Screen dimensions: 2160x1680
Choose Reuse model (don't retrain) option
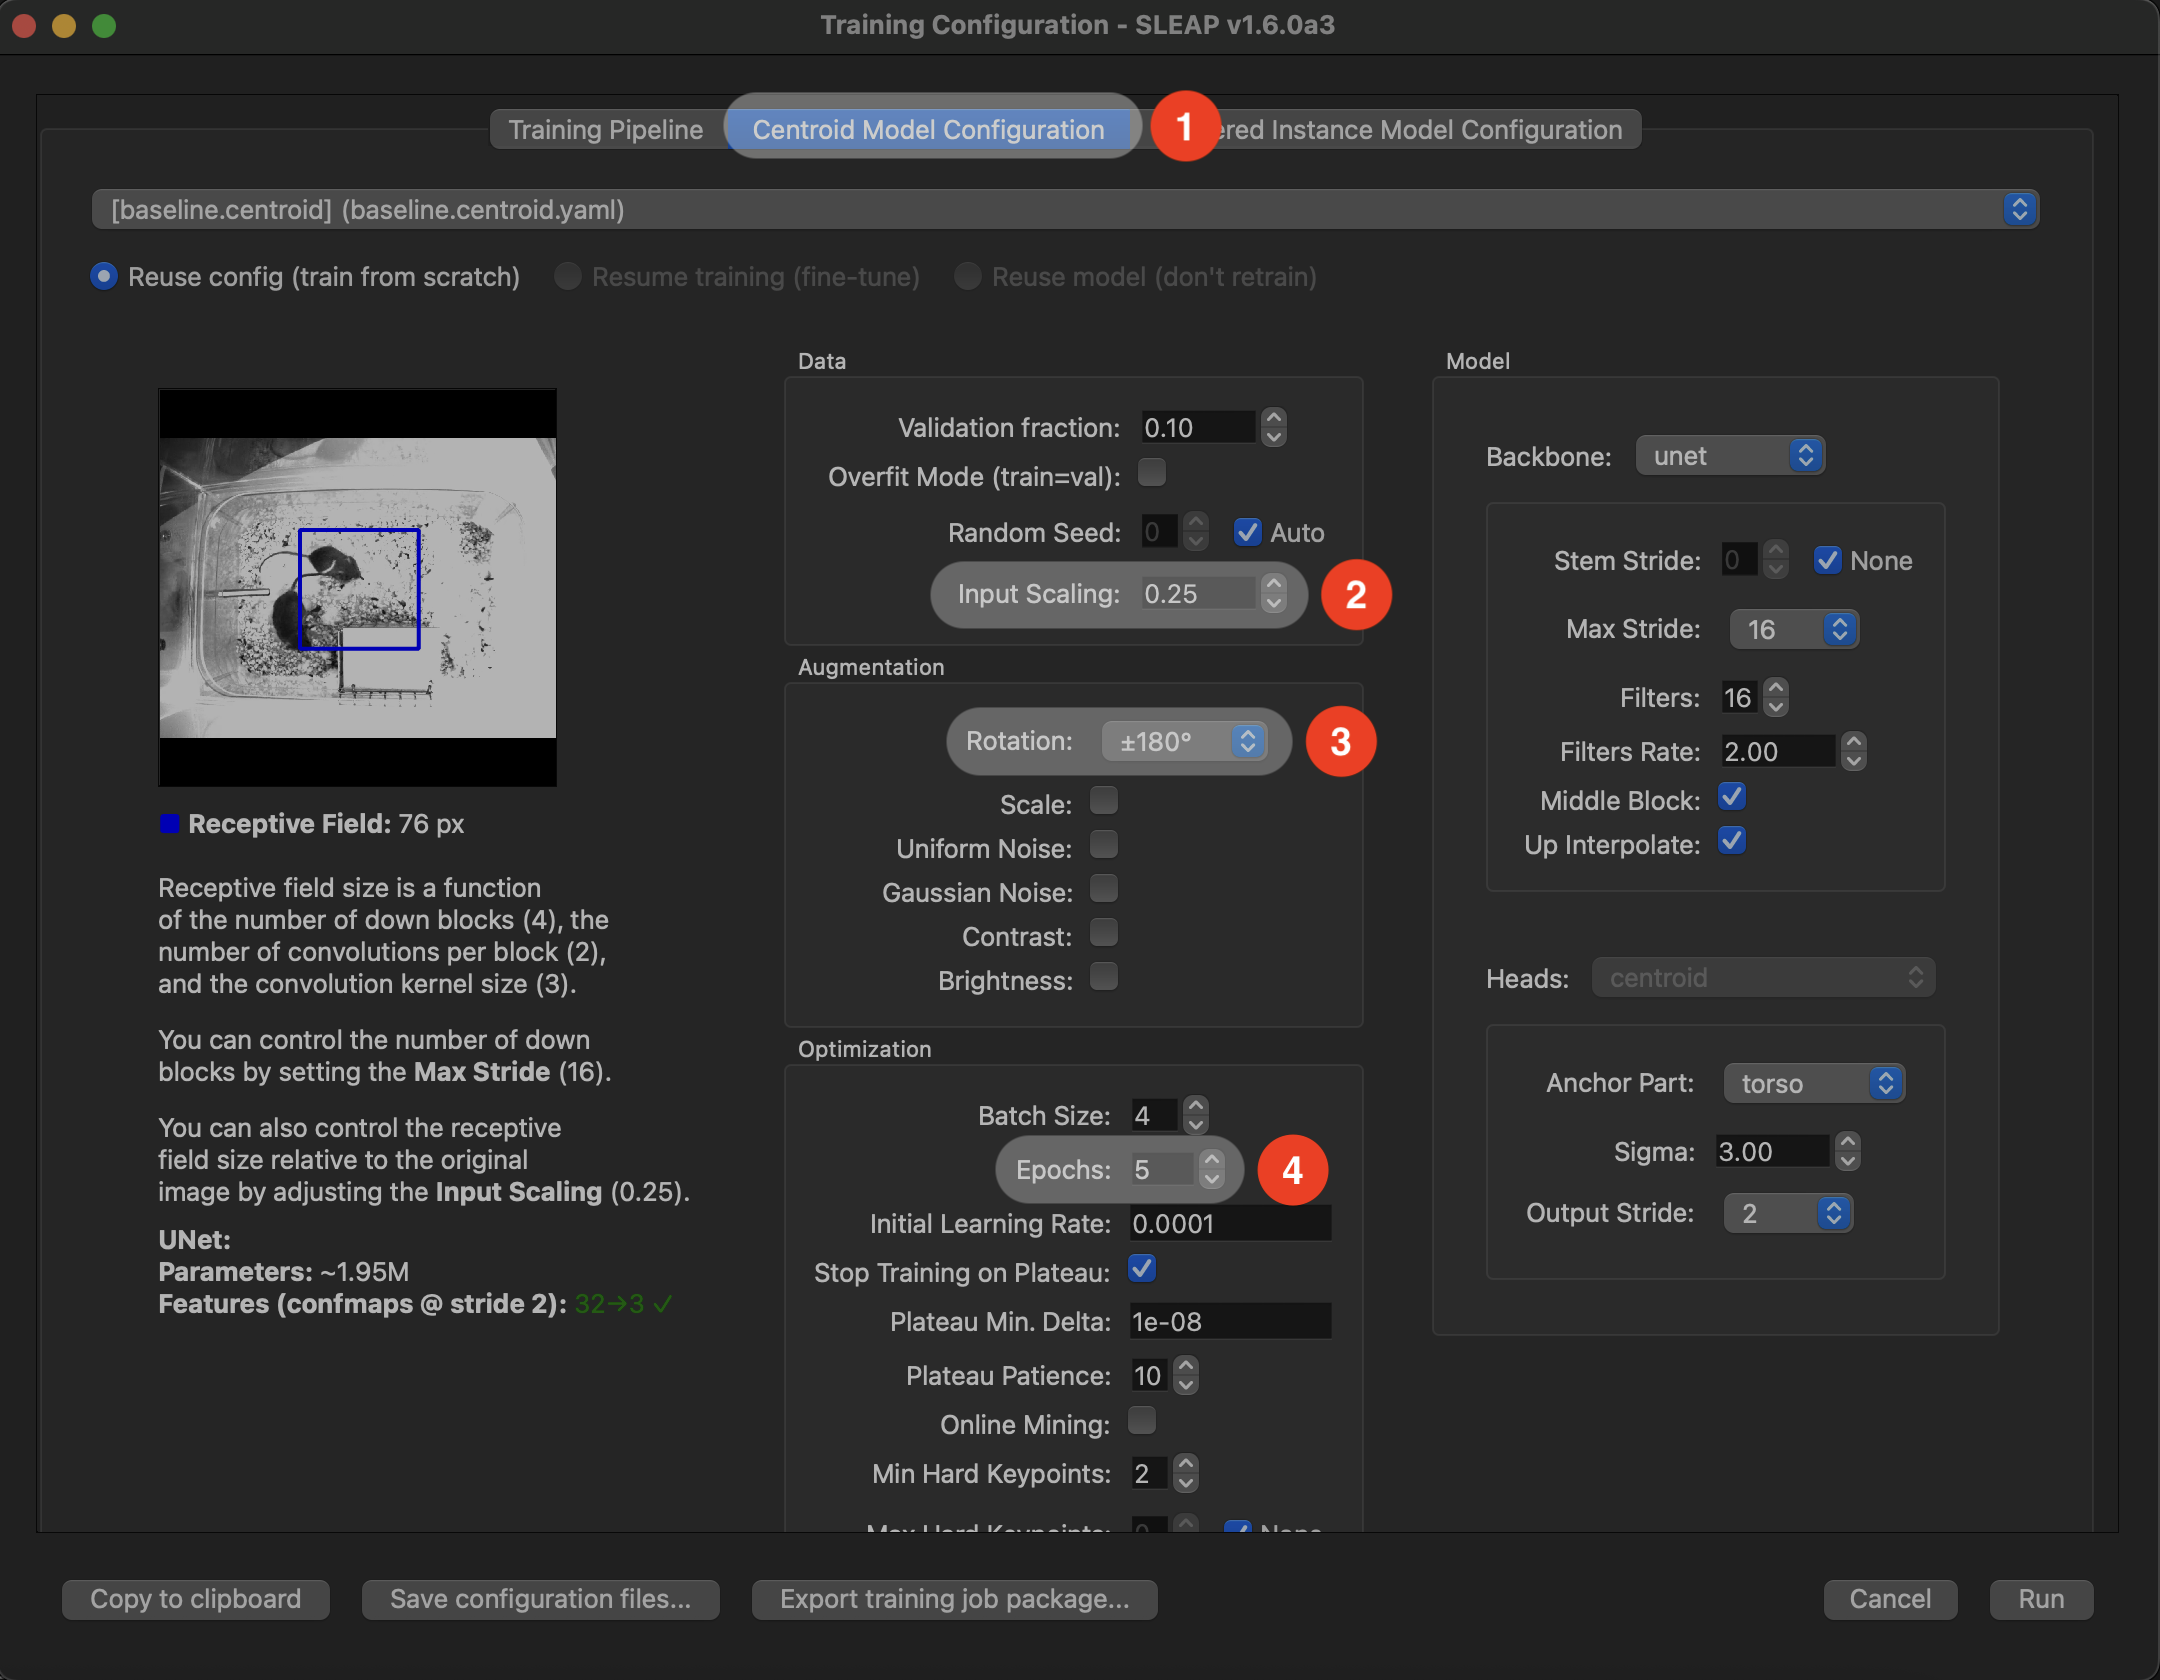pyautogui.click(x=1136, y=277)
